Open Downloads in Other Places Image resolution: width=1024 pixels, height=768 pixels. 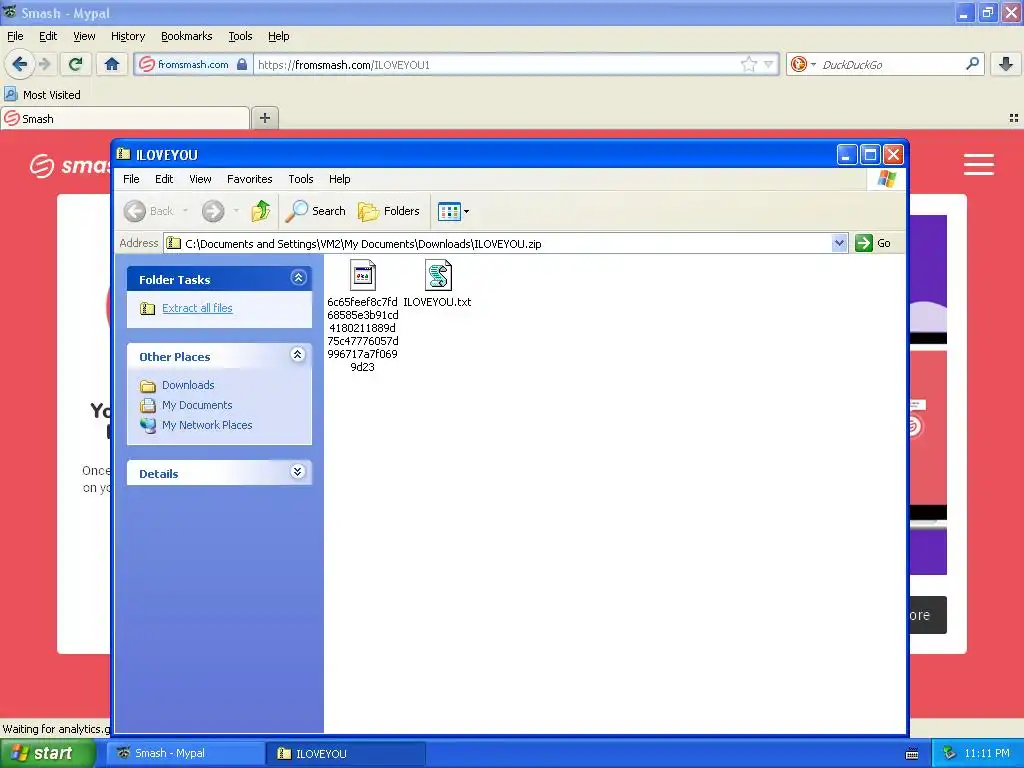click(x=188, y=385)
